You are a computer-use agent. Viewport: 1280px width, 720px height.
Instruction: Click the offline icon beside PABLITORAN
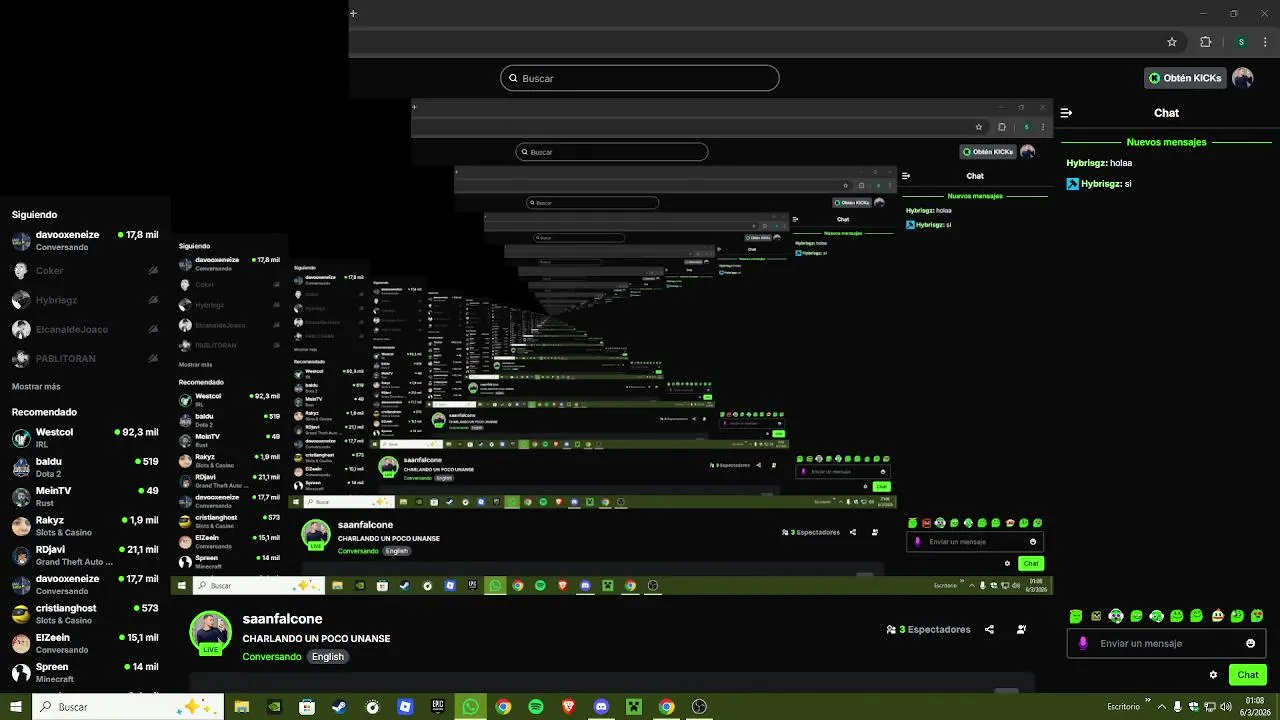coord(153,358)
